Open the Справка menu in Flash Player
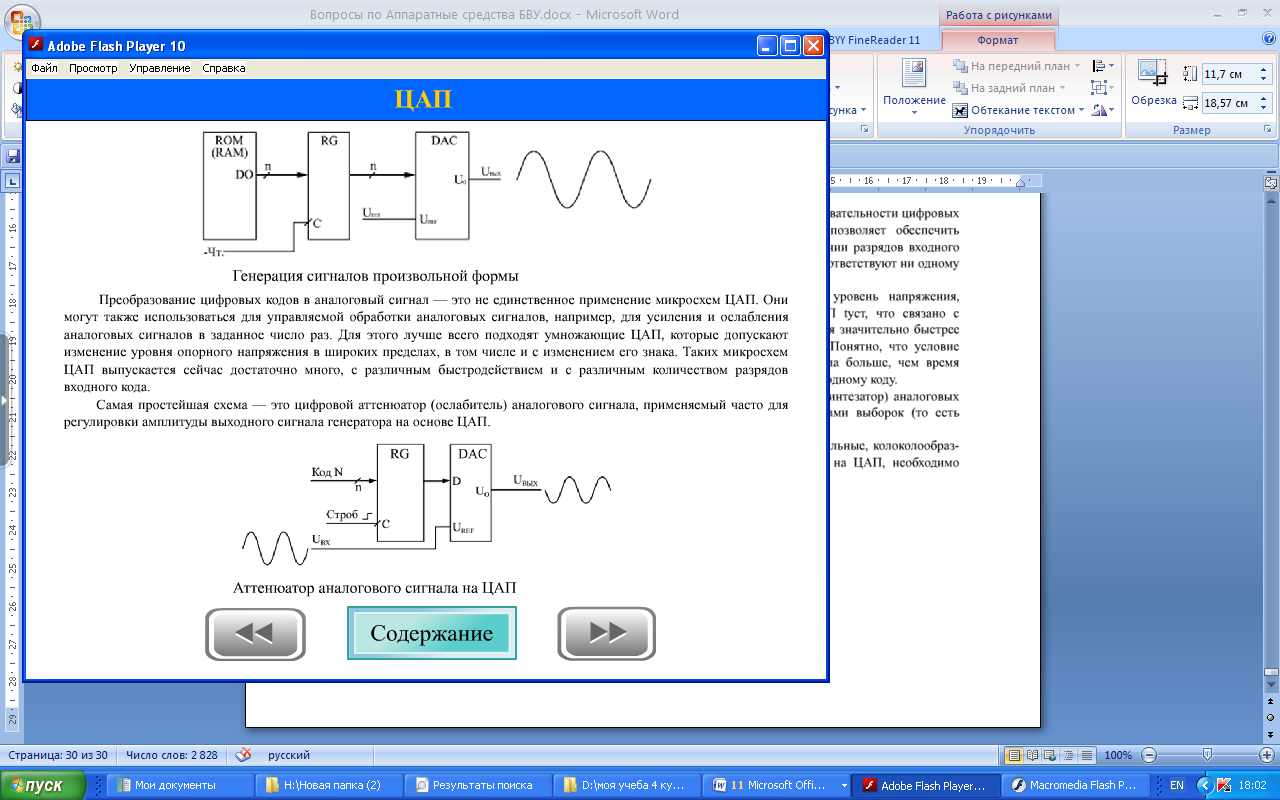Viewport: 1280px width, 800px height. 224,68
